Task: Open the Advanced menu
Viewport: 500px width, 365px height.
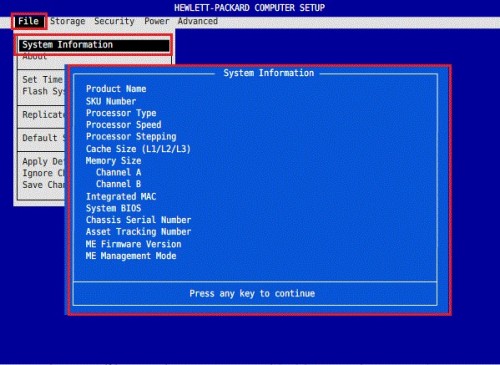Action: coord(198,21)
